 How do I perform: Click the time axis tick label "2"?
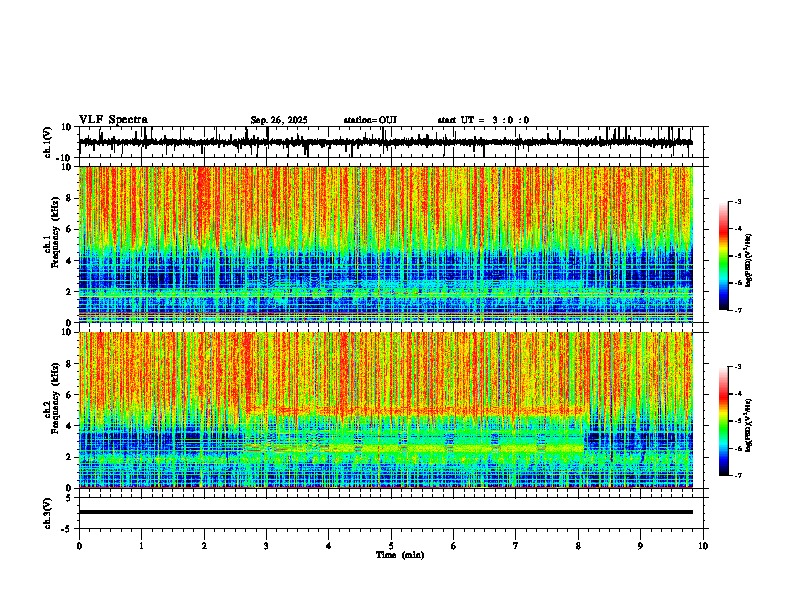pyautogui.click(x=204, y=546)
